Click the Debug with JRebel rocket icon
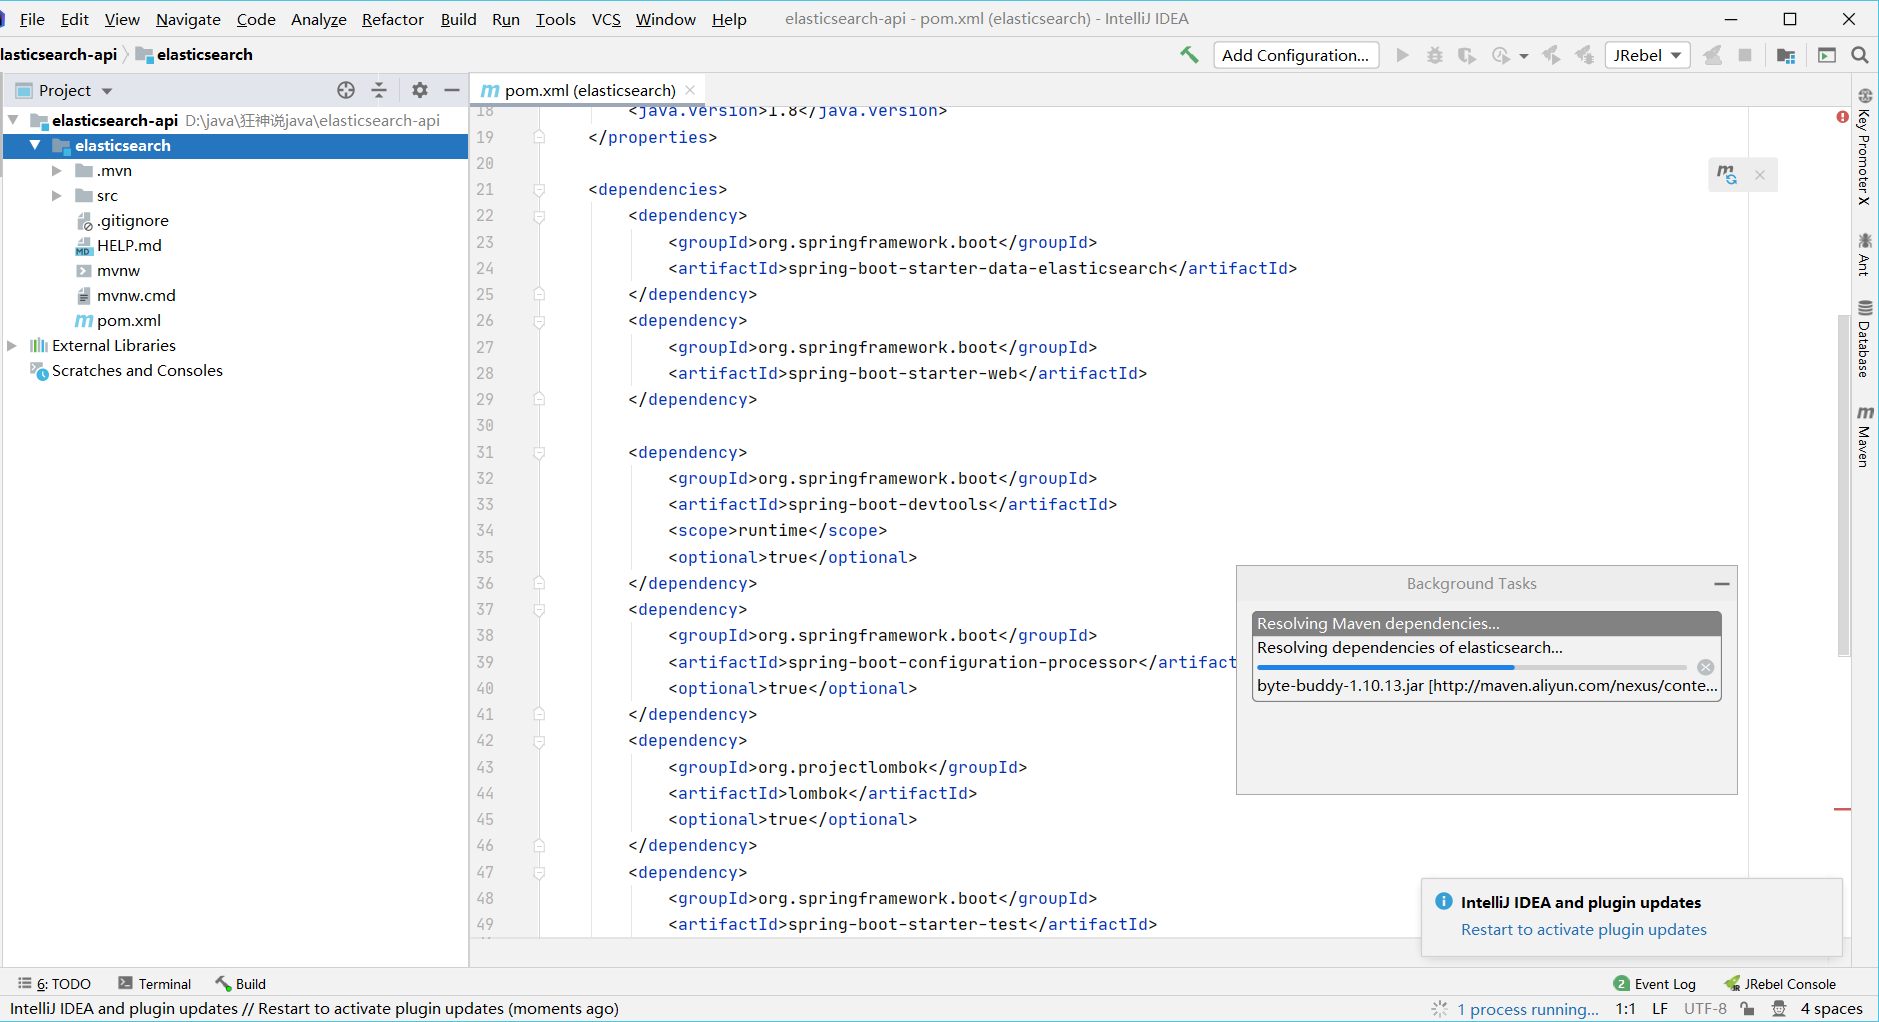 [x=1584, y=55]
